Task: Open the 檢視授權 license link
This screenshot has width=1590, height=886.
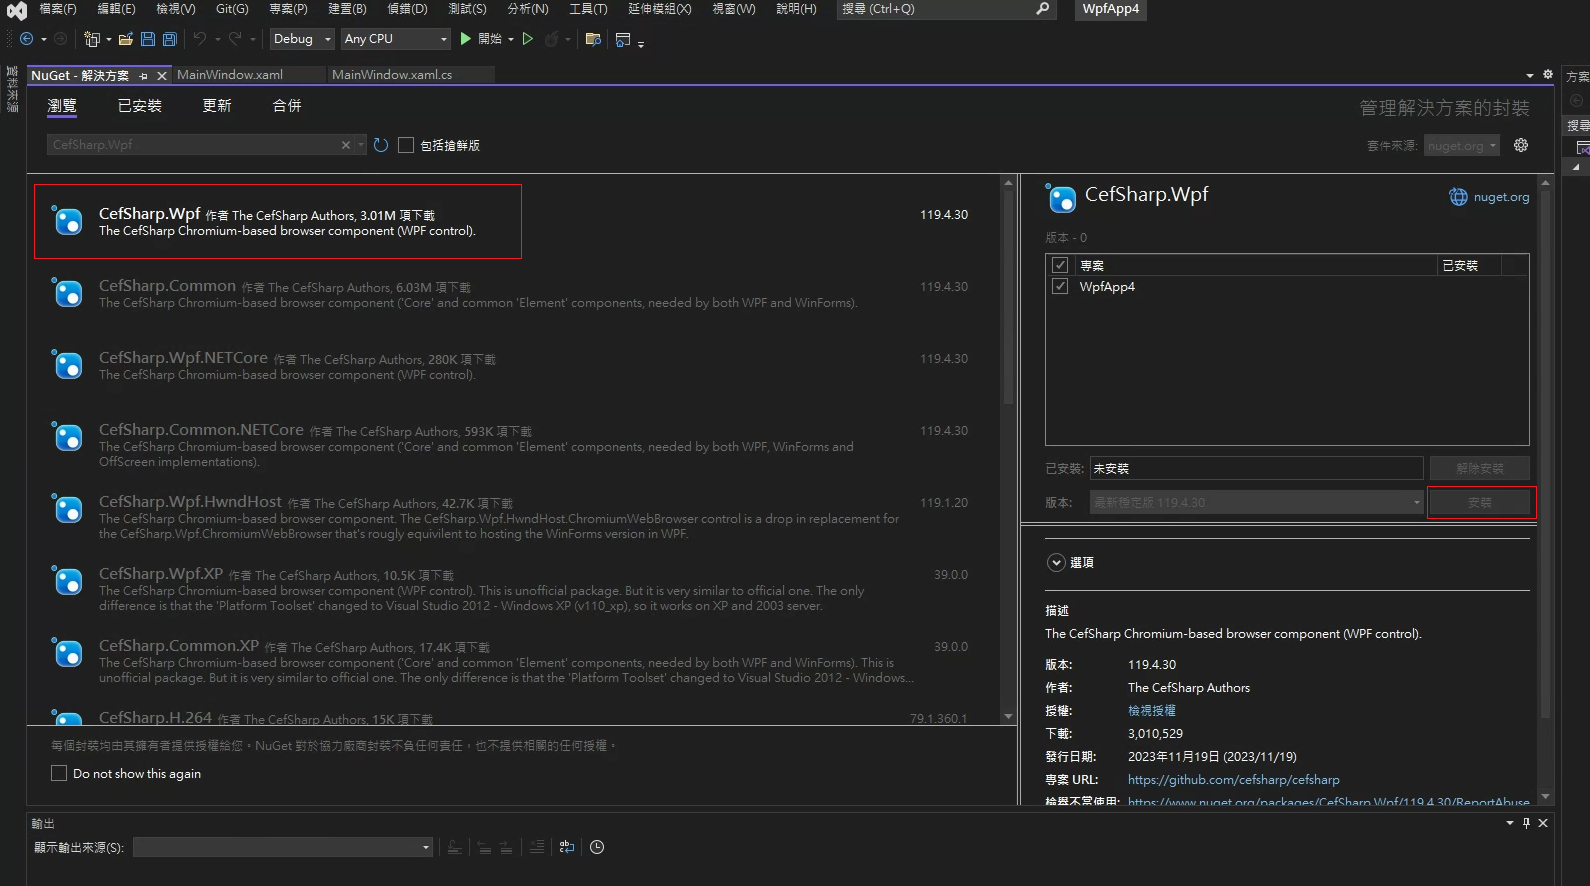Action: point(1152,711)
